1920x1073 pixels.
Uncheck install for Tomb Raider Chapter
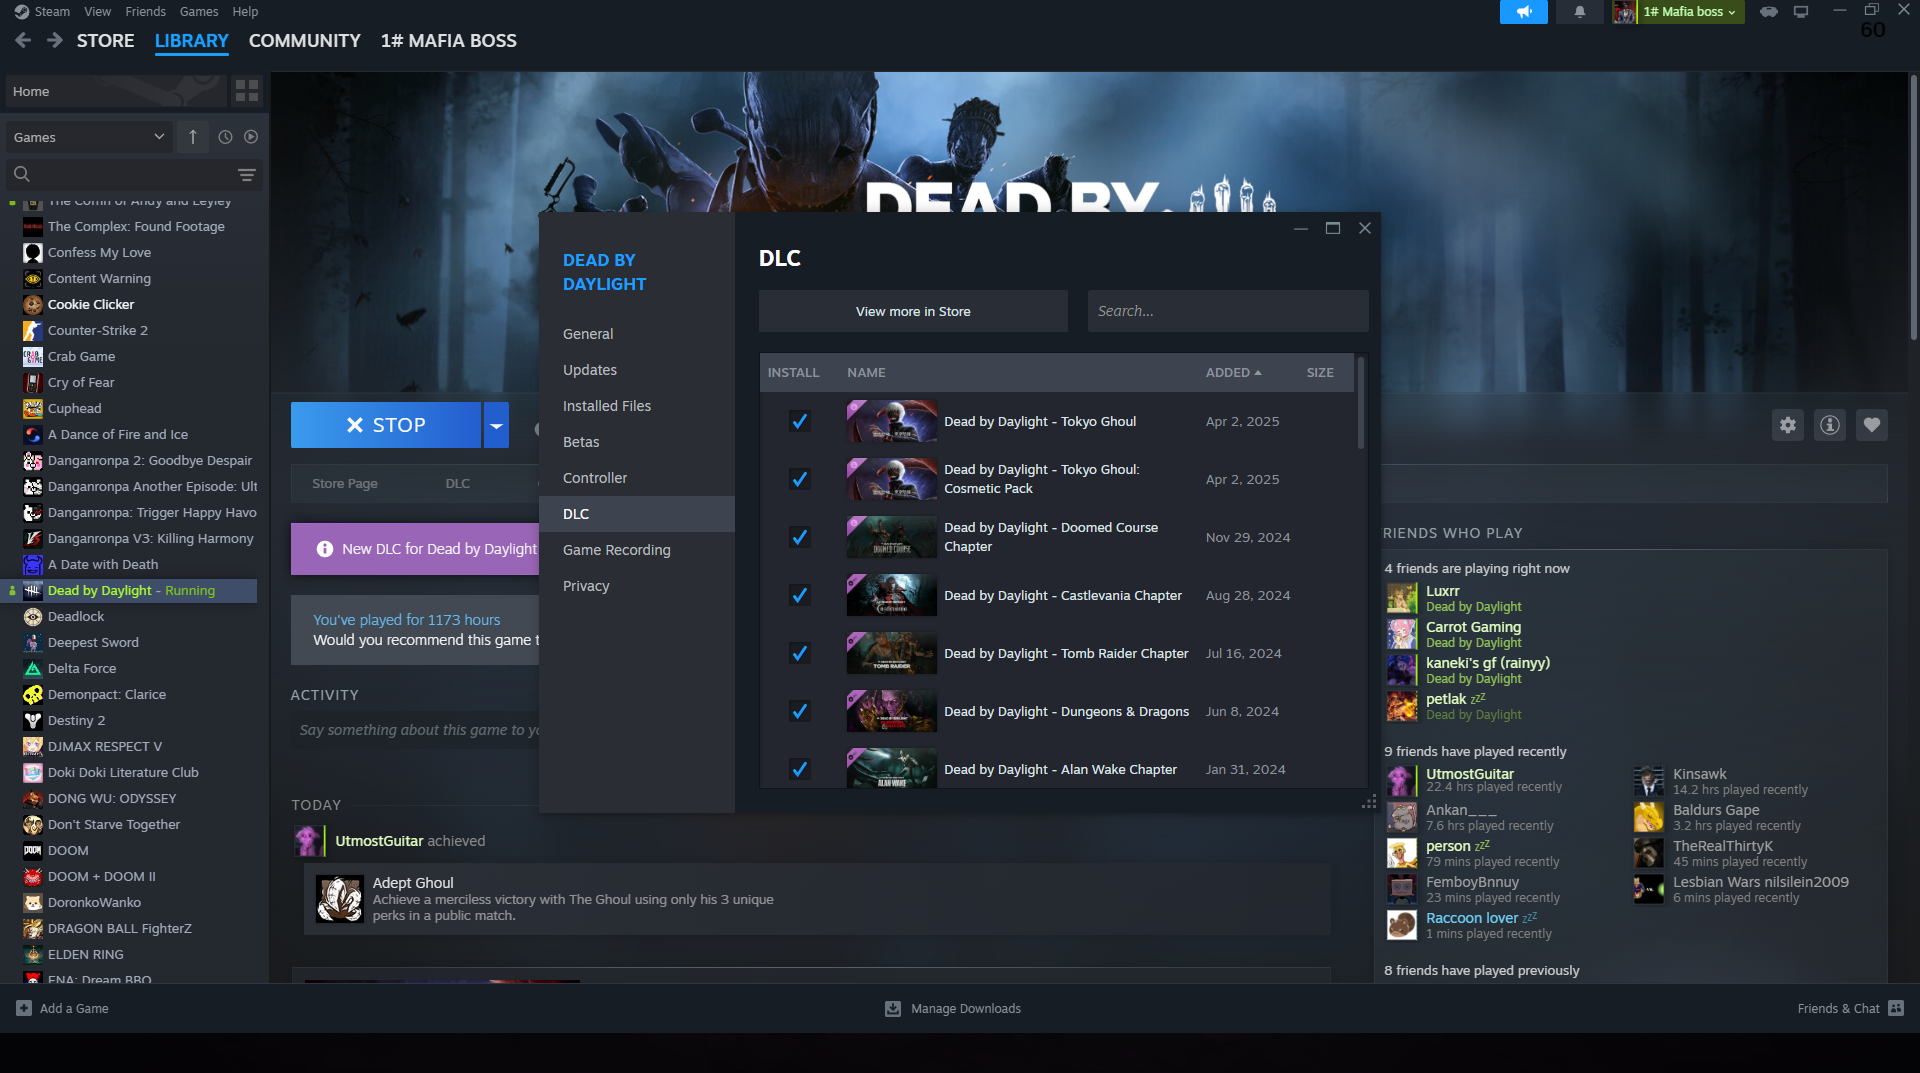[x=799, y=653]
